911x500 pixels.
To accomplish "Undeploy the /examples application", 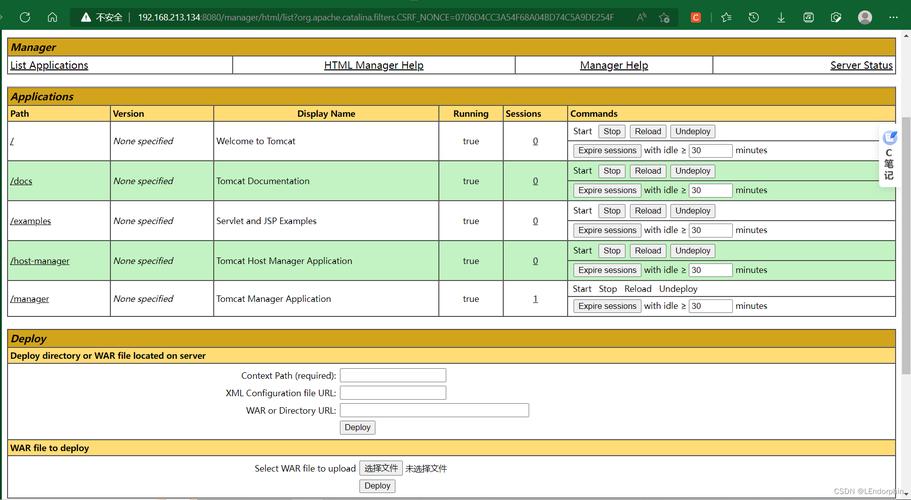I will 692,211.
